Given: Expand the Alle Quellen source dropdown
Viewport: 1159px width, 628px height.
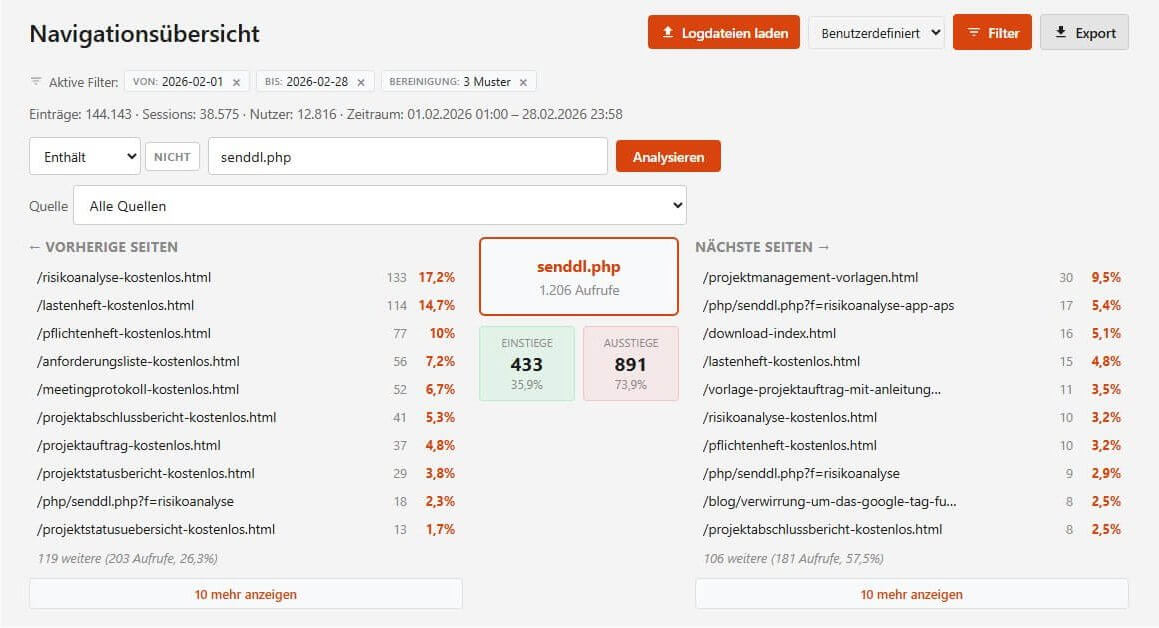Looking at the screenshot, I should (379, 206).
